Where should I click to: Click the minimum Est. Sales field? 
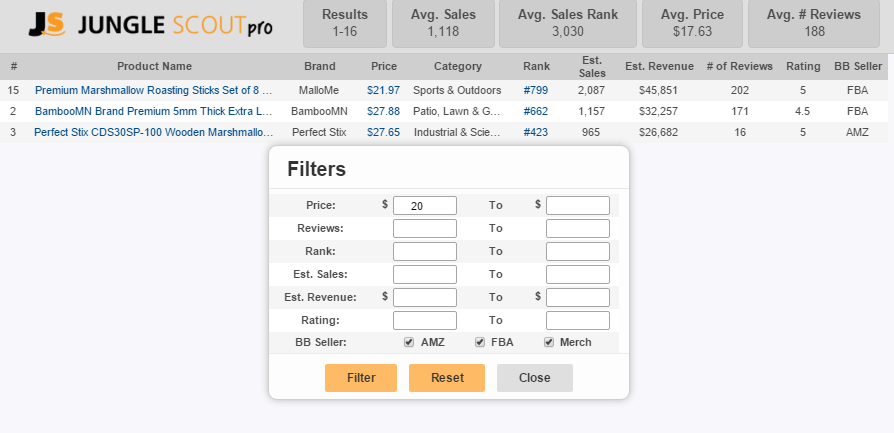(x=425, y=274)
